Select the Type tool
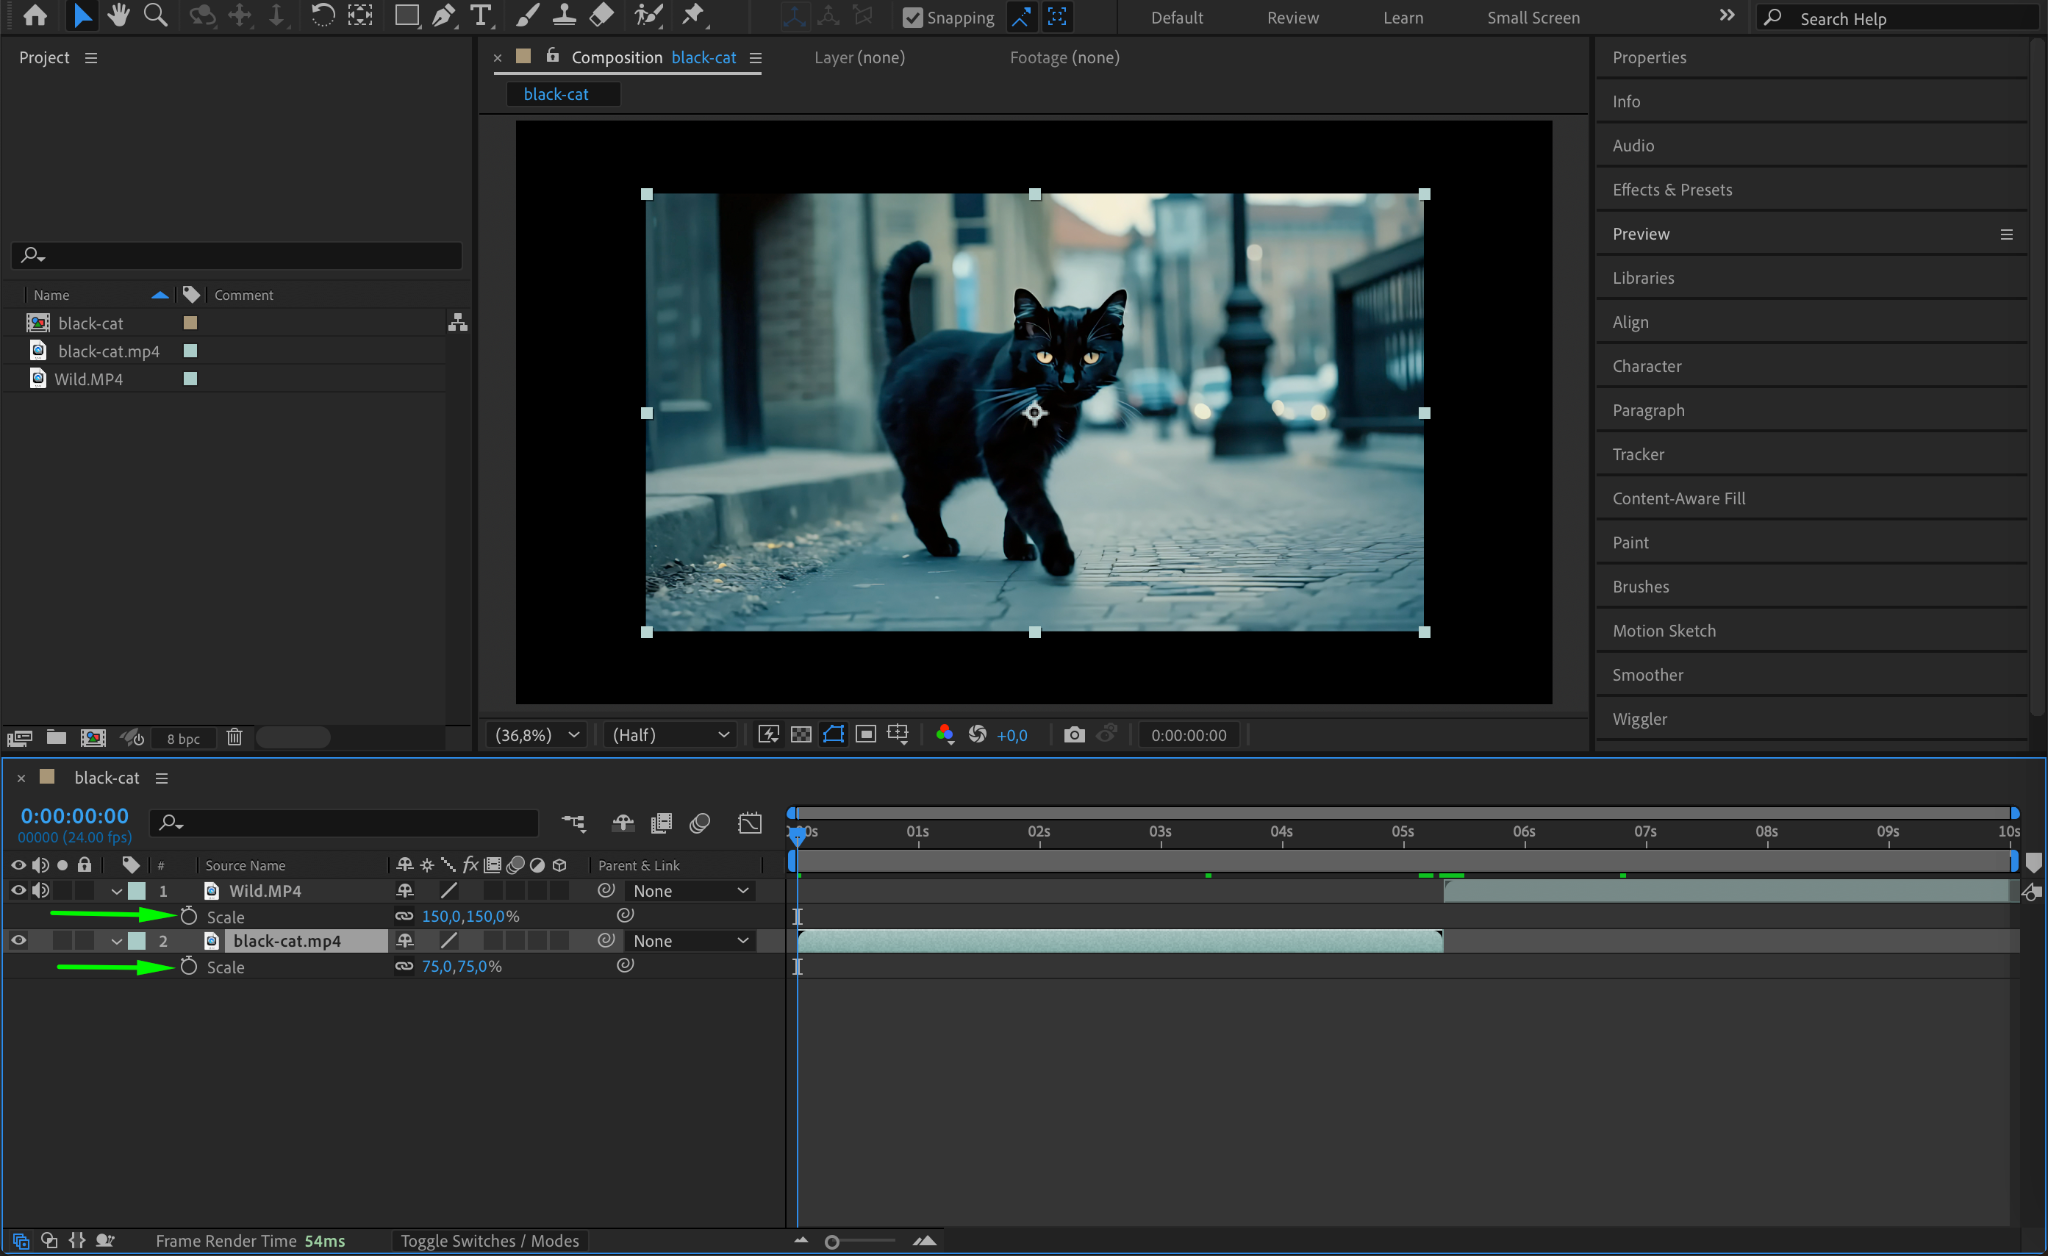Image resolution: width=2048 pixels, height=1256 pixels. (x=481, y=15)
